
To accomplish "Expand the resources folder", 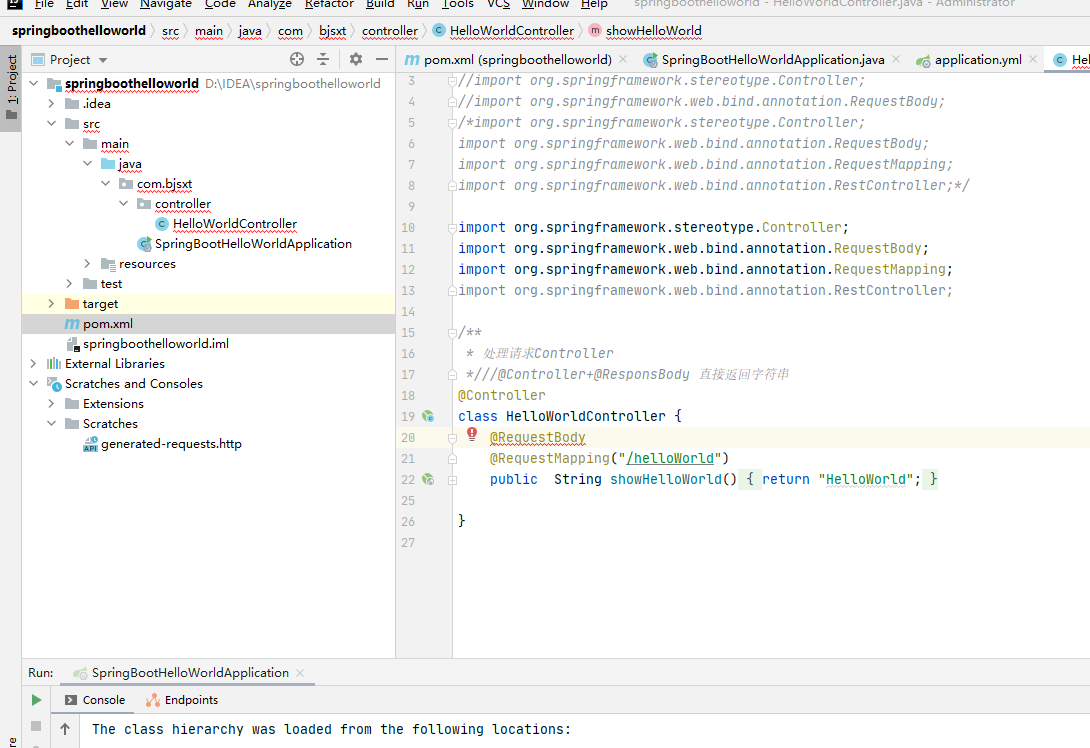I will [87, 263].
